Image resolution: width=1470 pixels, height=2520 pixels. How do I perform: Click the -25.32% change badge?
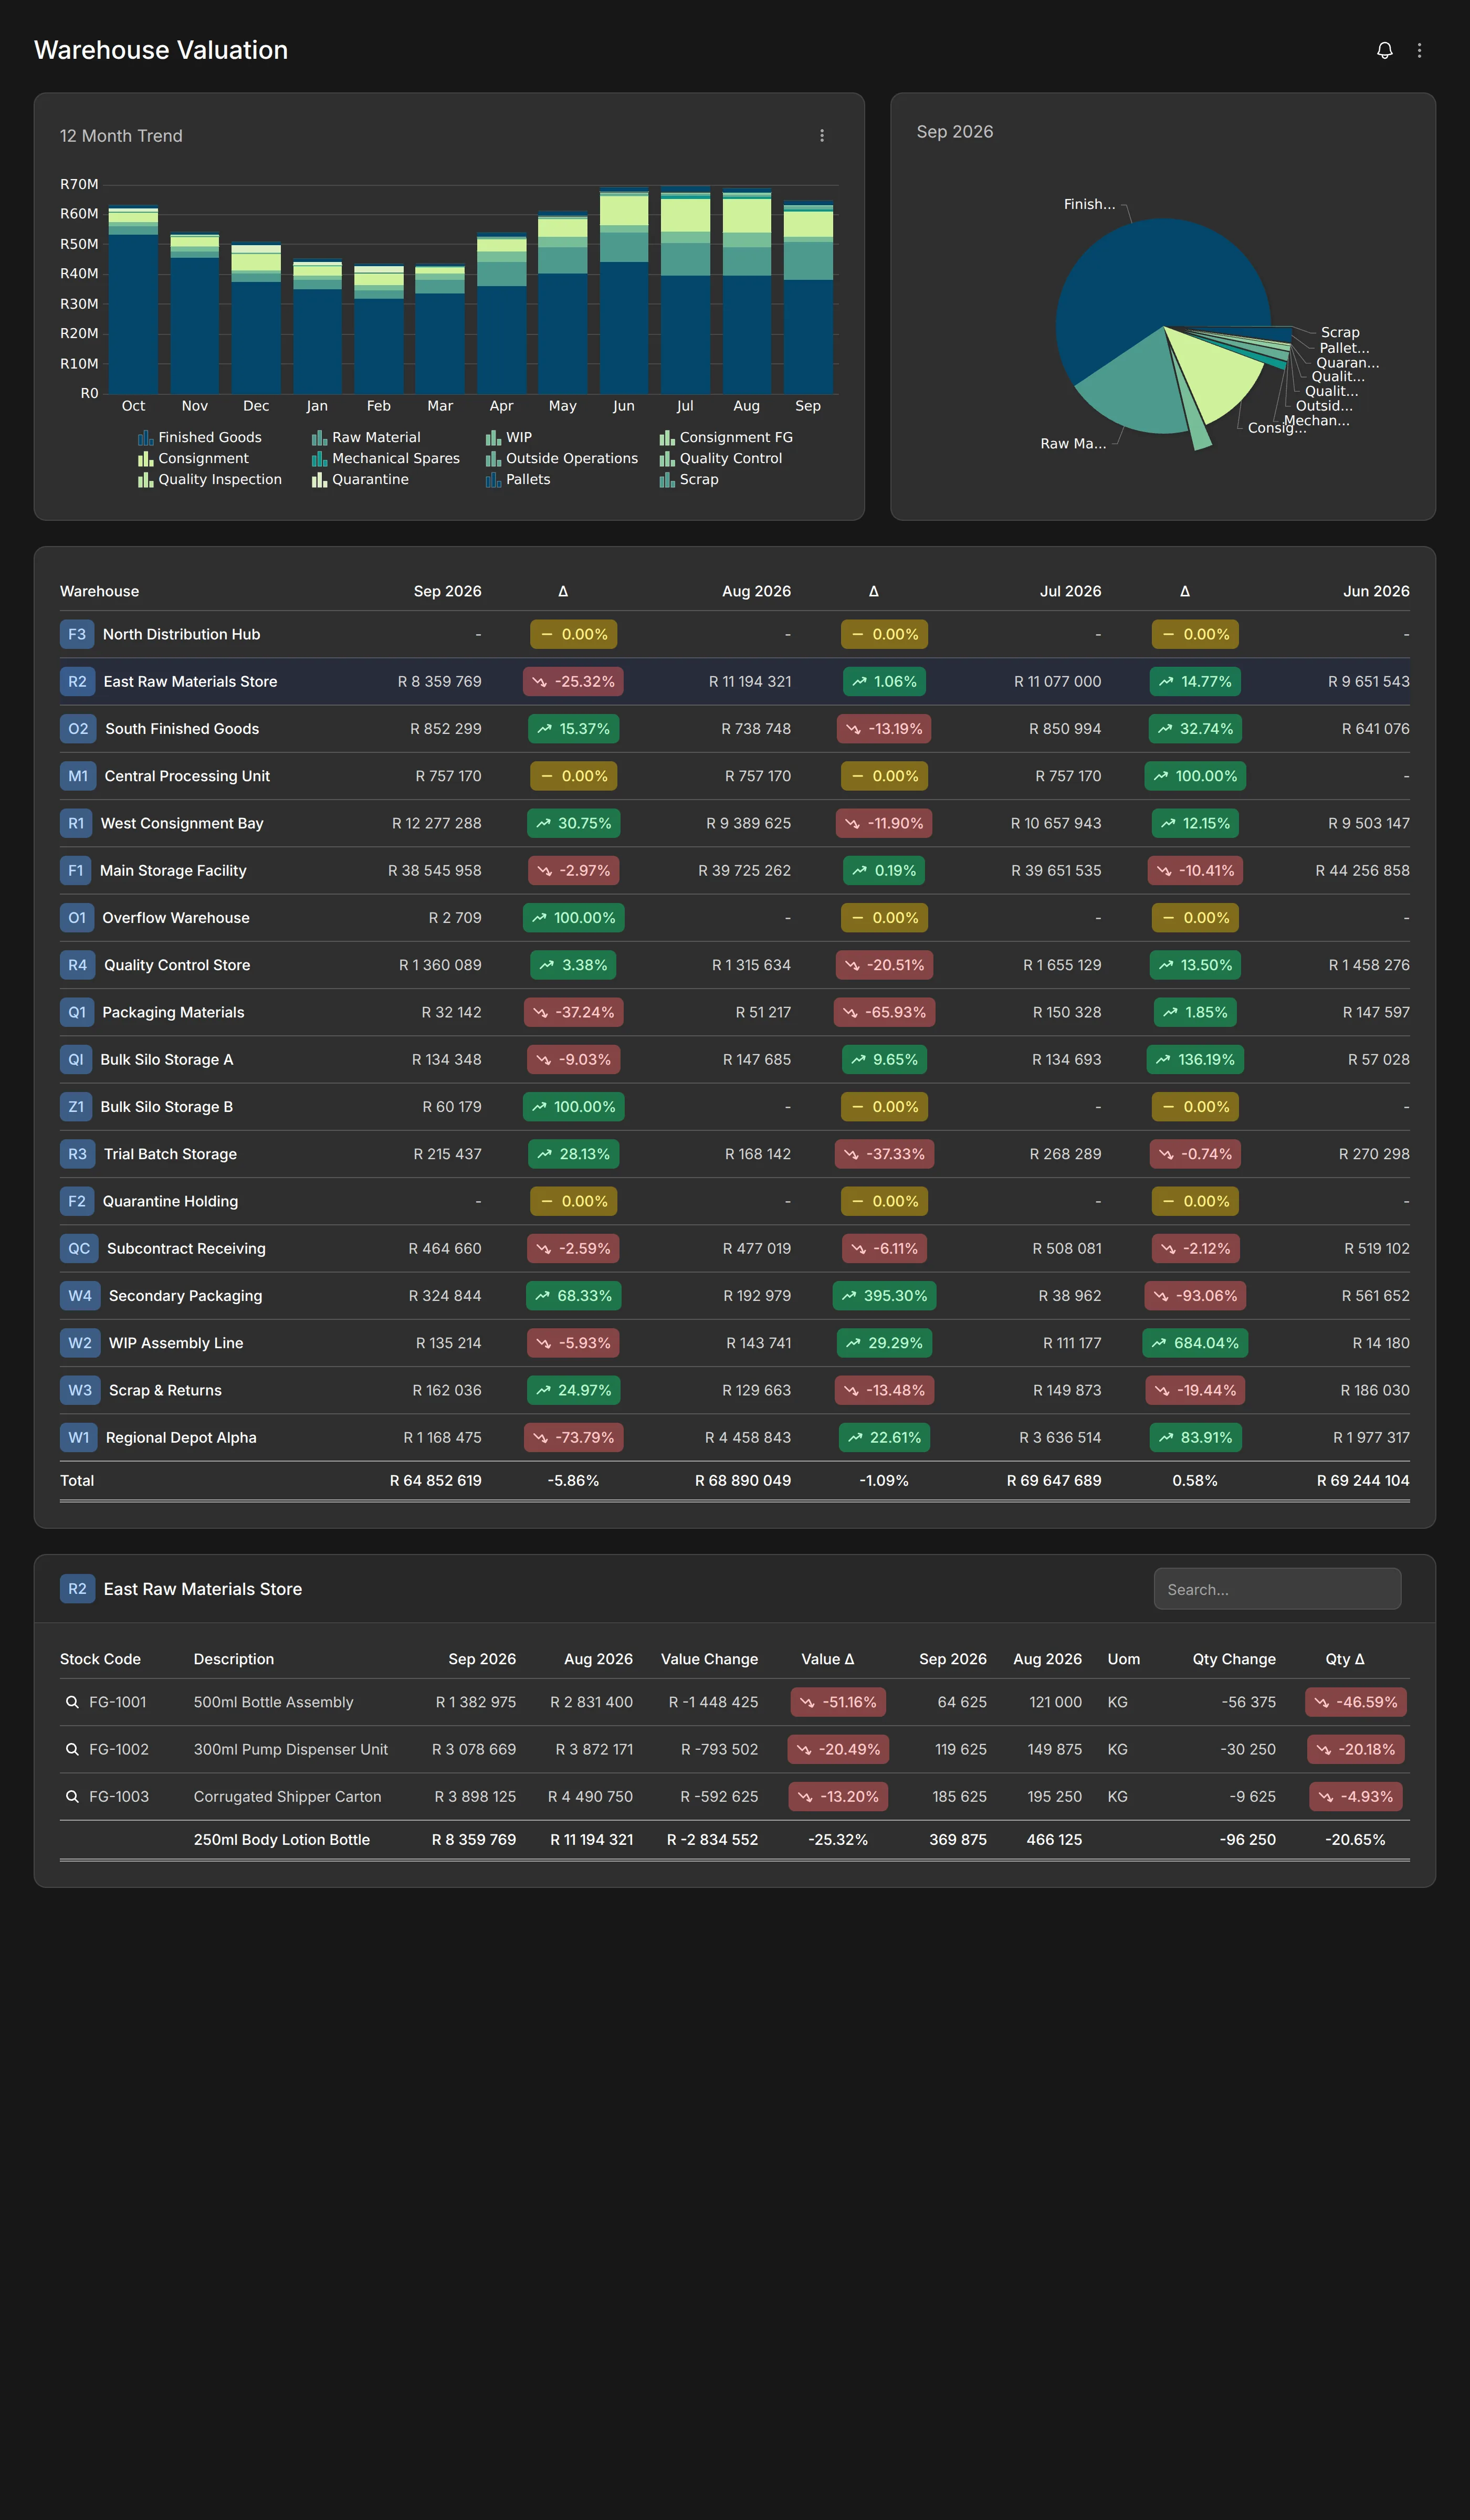[x=573, y=681]
